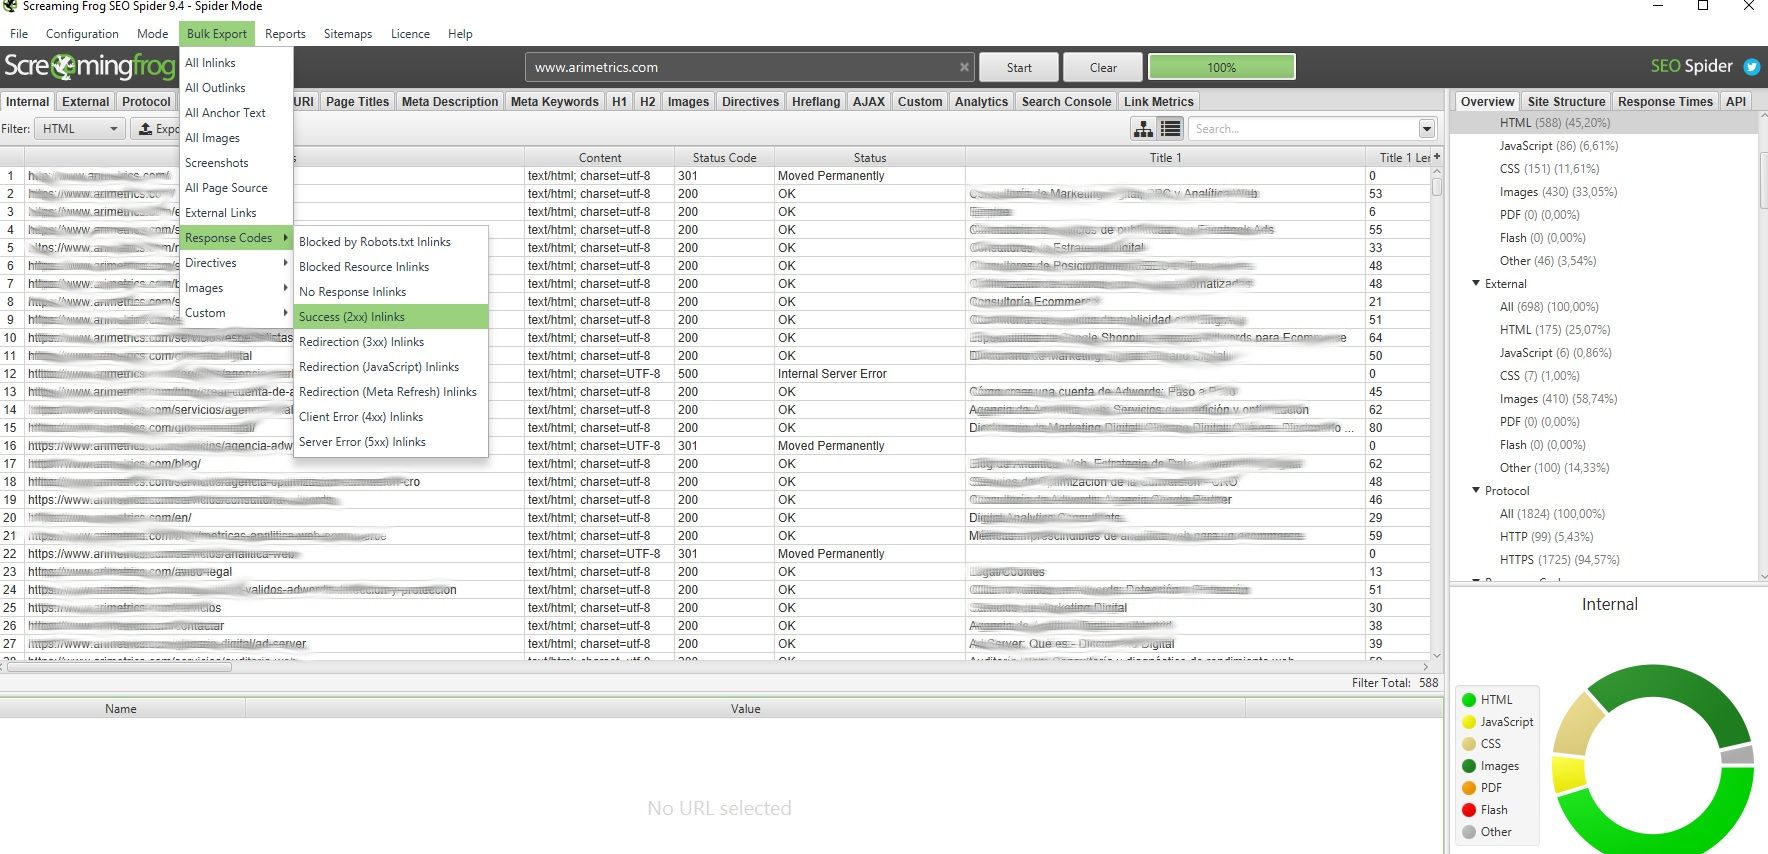Screen dimensions: 1768x854
Task: Click HTML green legend swatch
Action: pos(1469,700)
